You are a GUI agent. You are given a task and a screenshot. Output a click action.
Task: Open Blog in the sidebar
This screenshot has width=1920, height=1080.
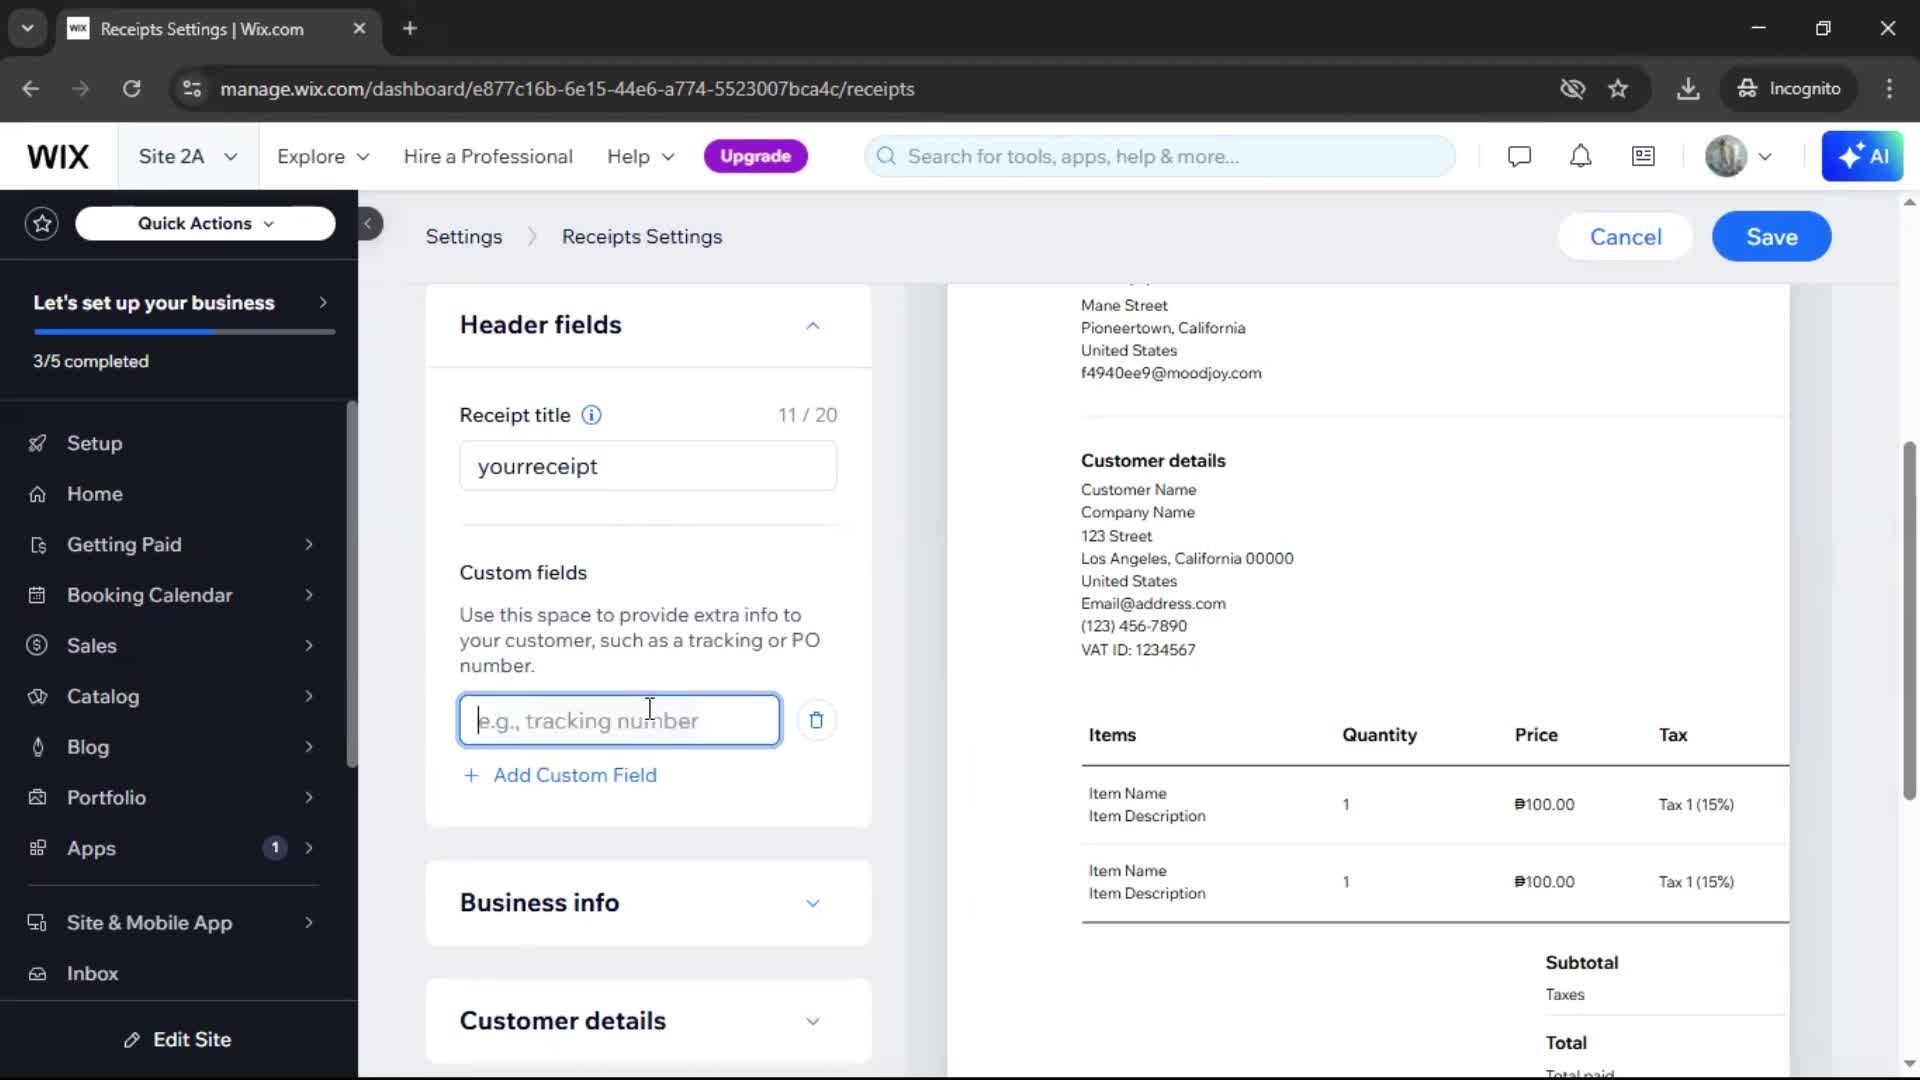click(x=88, y=747)
